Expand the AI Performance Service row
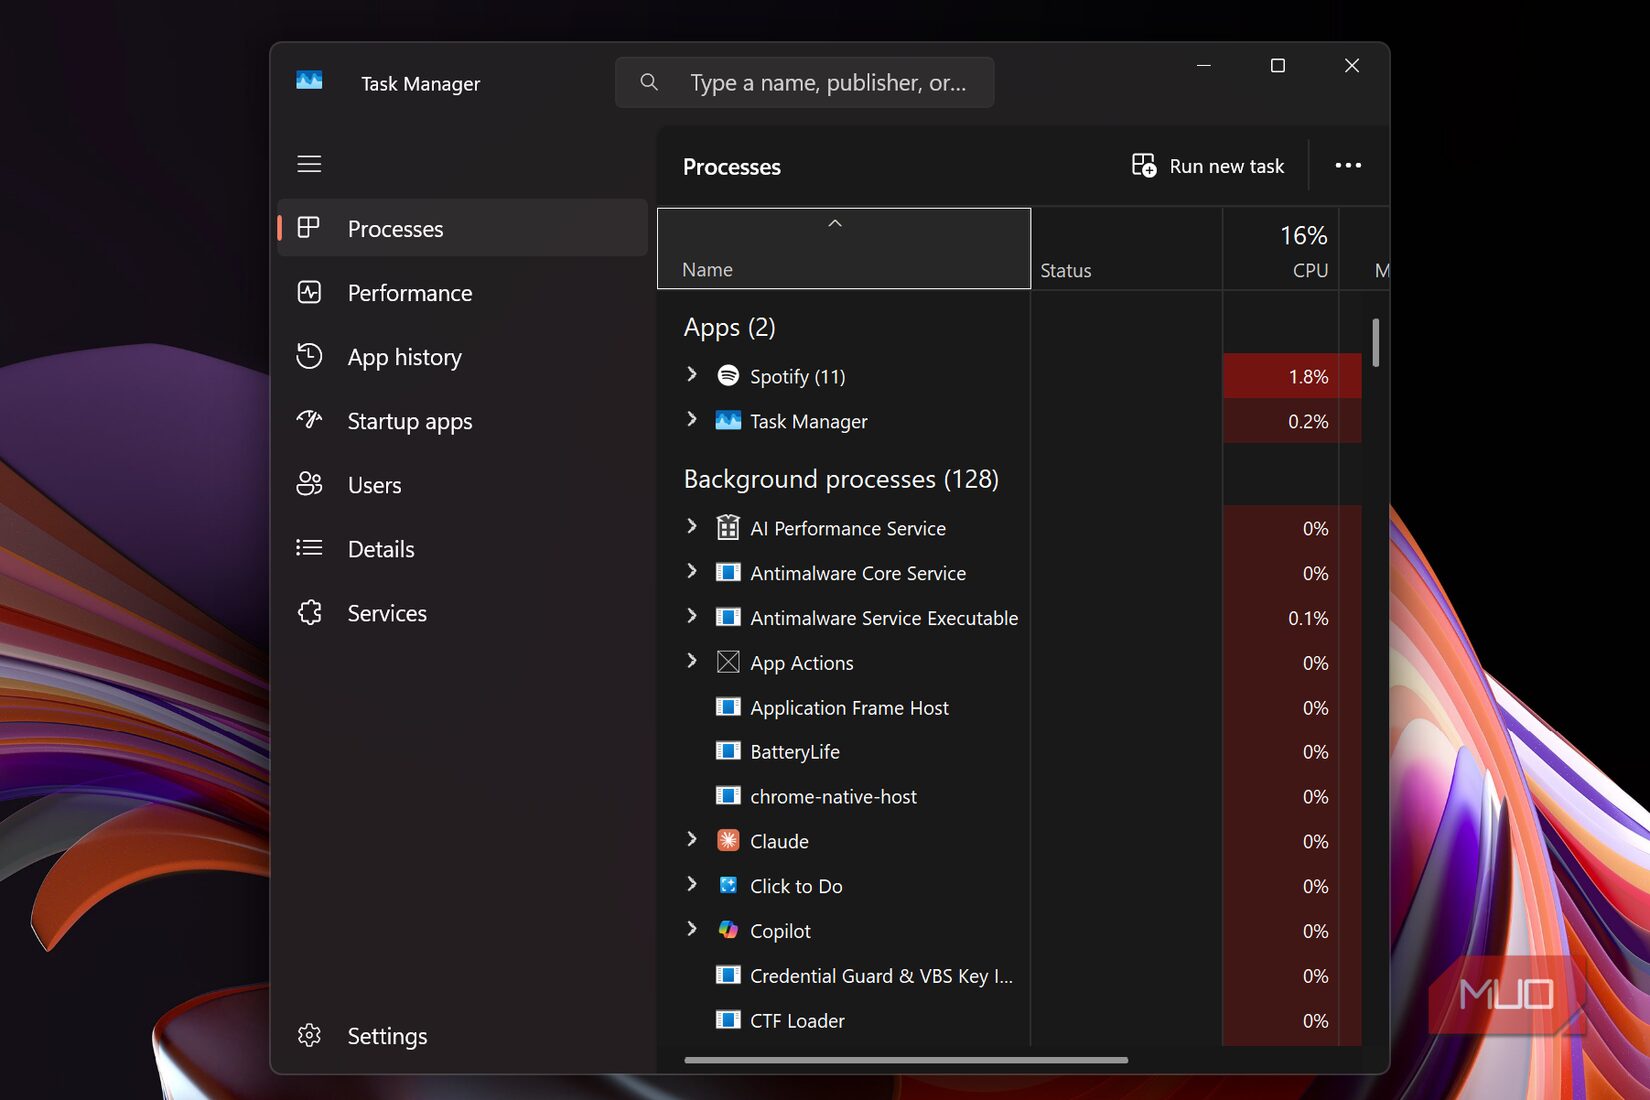The width and height of the screenshot is (1650, 1100). tap(691, 526)
